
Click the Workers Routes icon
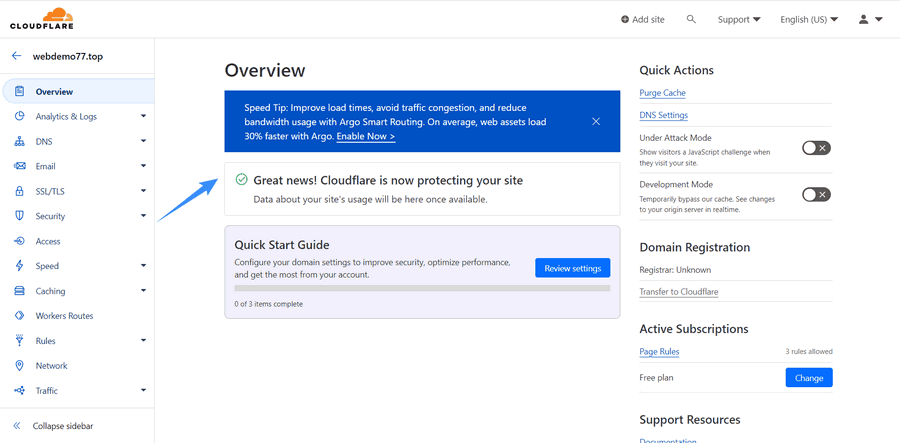pos(20,316)
